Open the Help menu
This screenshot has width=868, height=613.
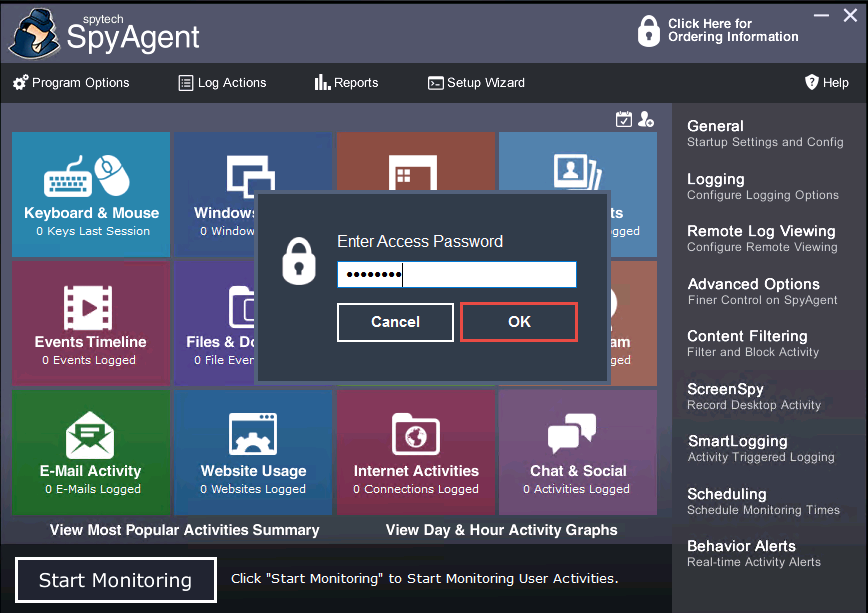click(826, 83)
